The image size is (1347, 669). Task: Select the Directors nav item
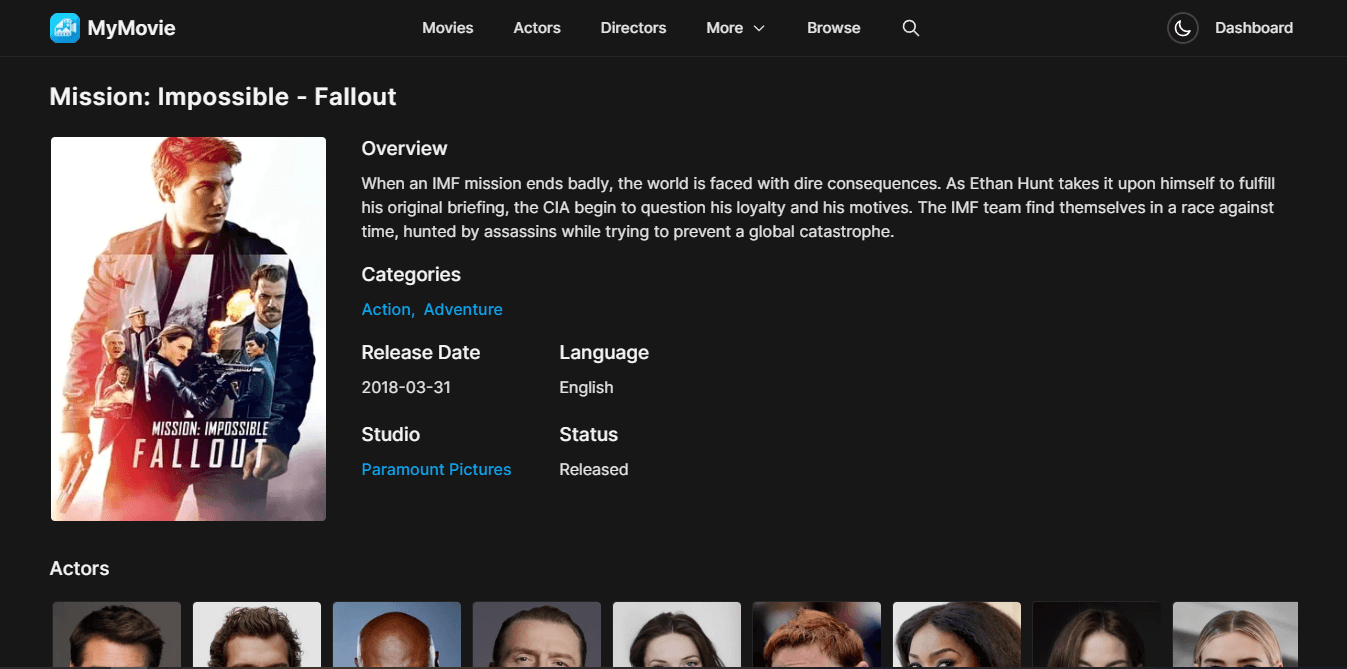pos(633,28)
